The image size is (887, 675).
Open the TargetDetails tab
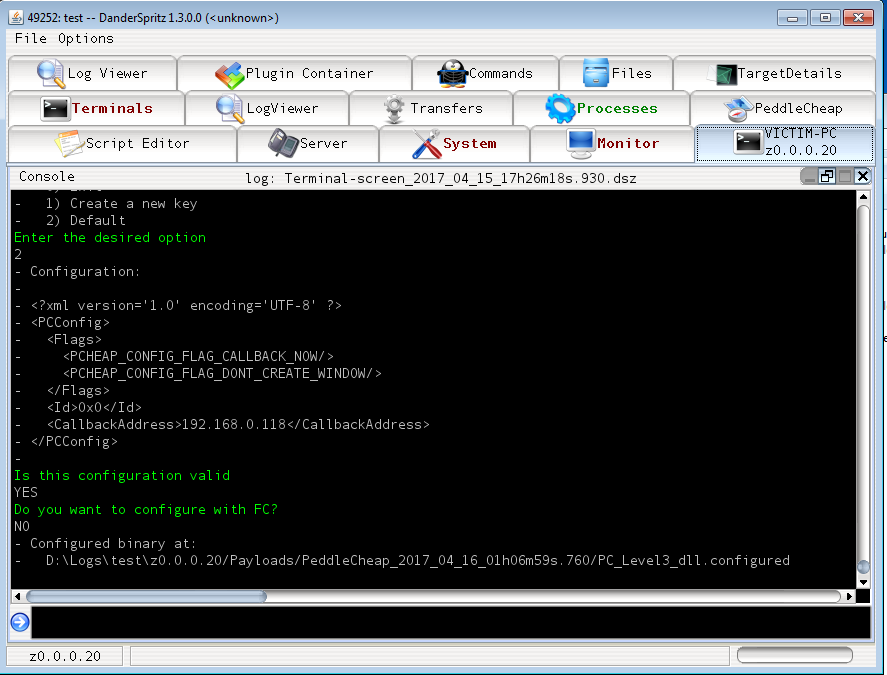(774, 74)
